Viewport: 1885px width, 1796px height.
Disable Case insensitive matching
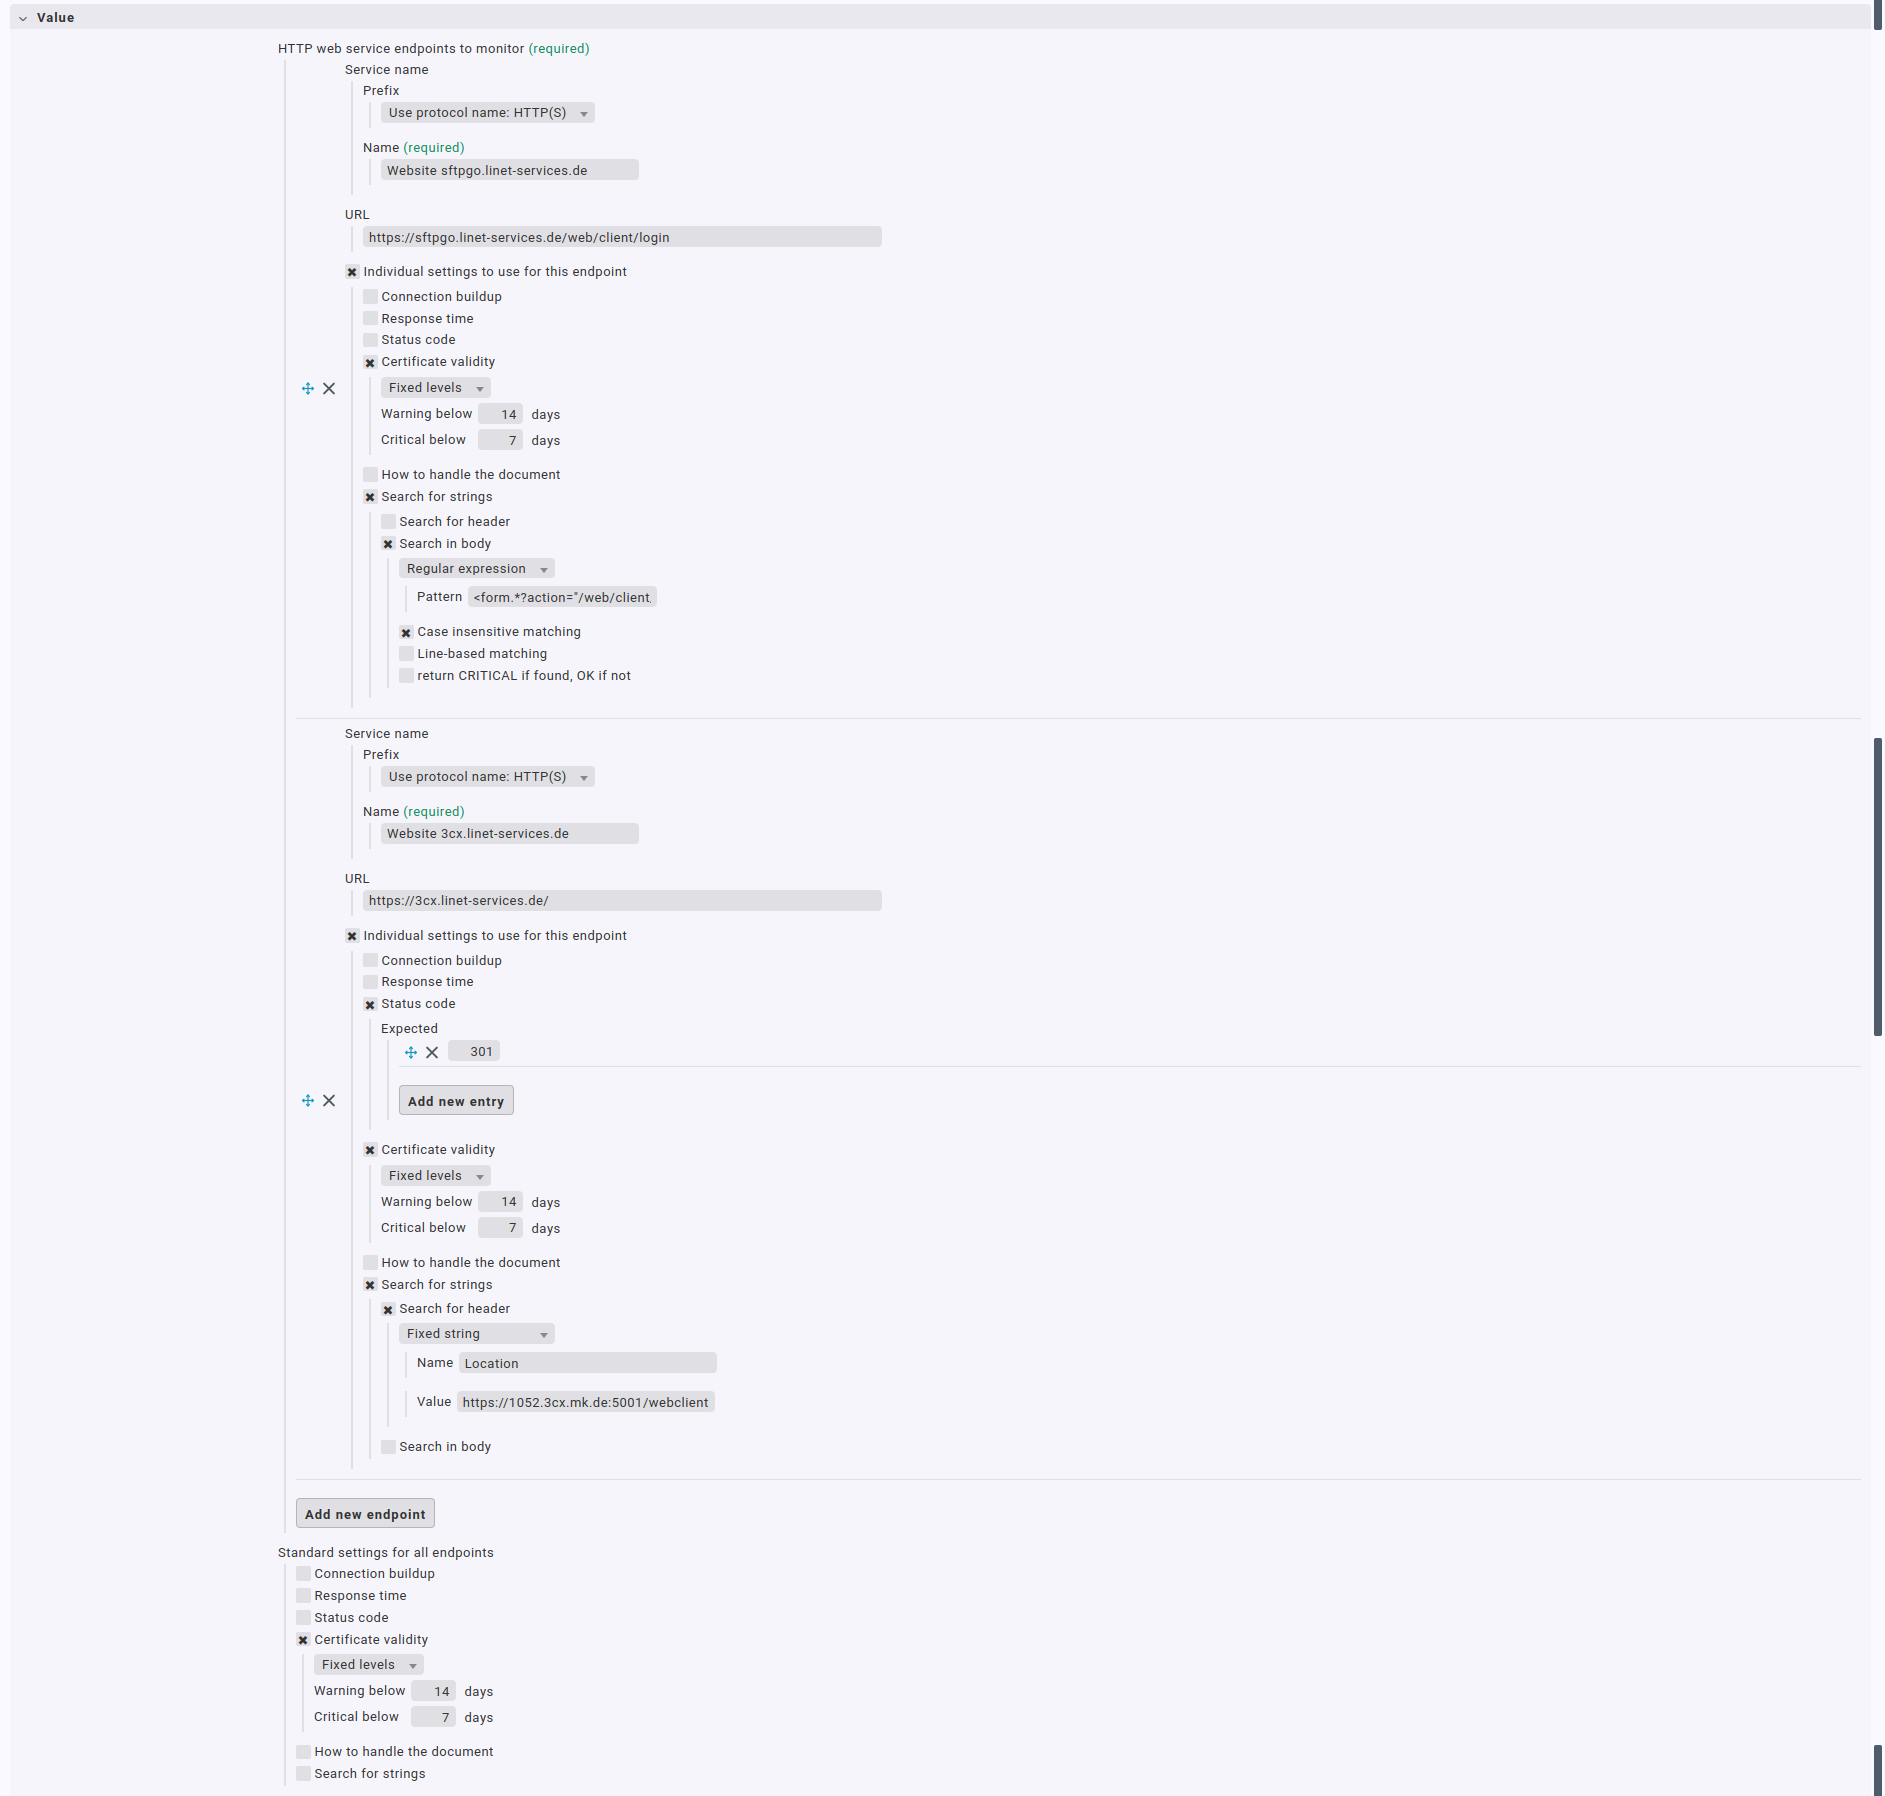coord(406,632)
